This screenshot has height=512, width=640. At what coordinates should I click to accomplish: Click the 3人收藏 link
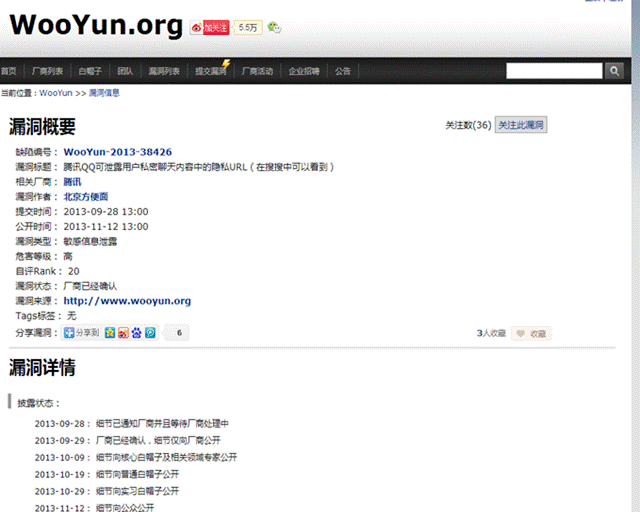pos(491,333)
